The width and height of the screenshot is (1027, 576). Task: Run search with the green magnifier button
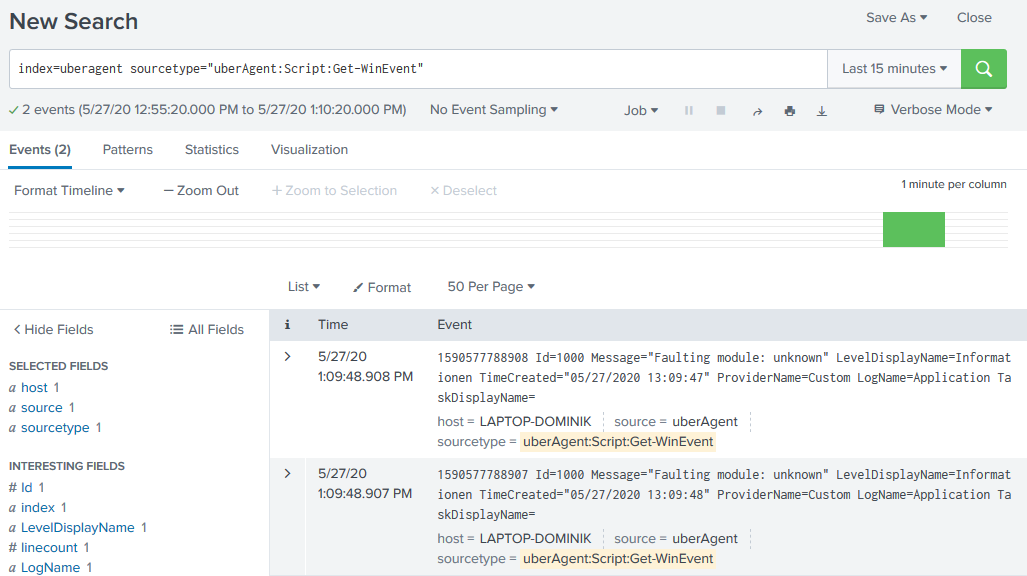pyautogui.click(x=983, y=69)
